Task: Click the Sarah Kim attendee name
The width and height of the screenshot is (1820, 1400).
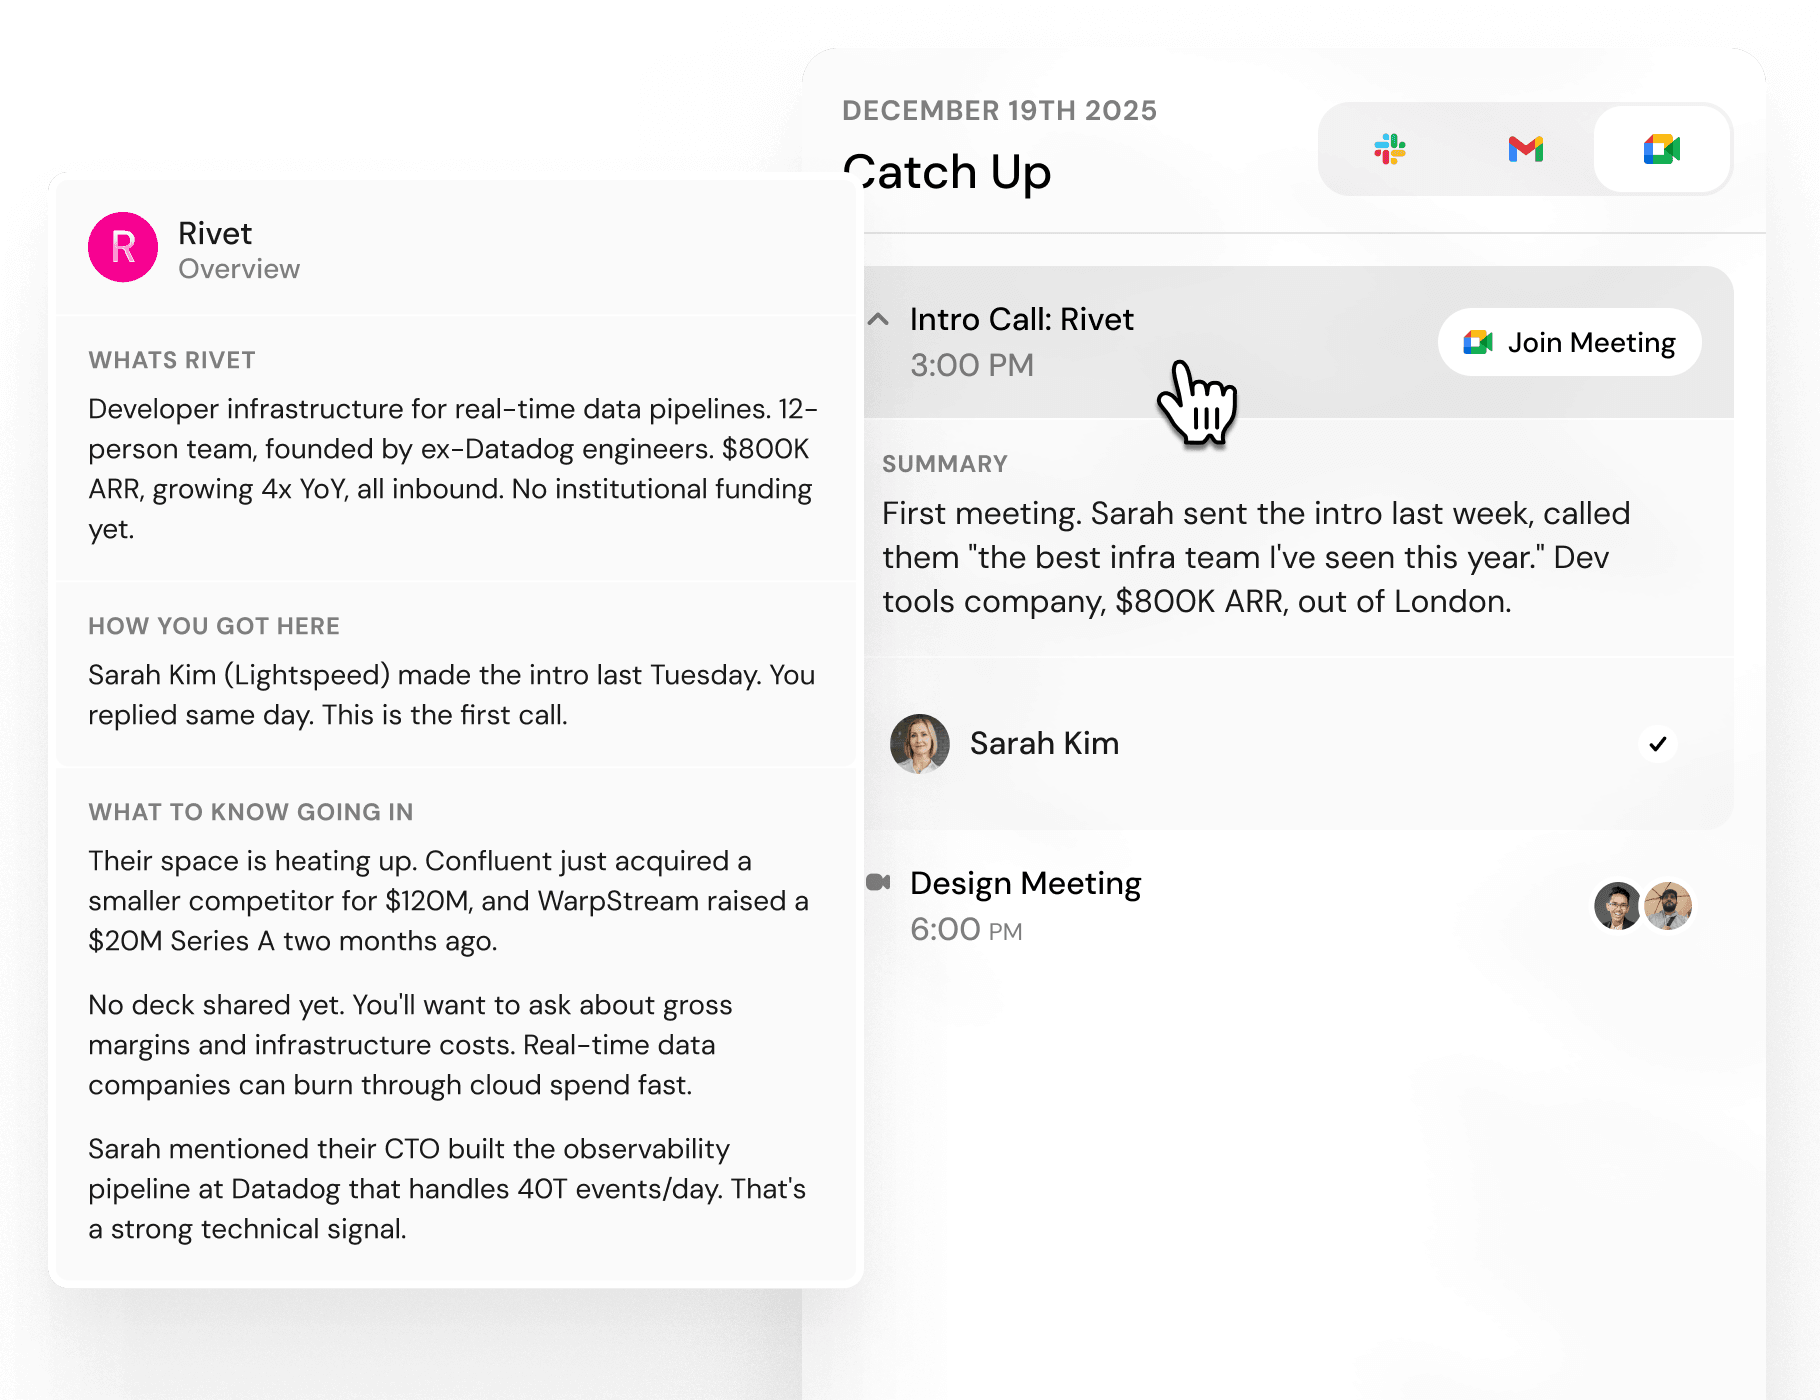Action: 1044,744
